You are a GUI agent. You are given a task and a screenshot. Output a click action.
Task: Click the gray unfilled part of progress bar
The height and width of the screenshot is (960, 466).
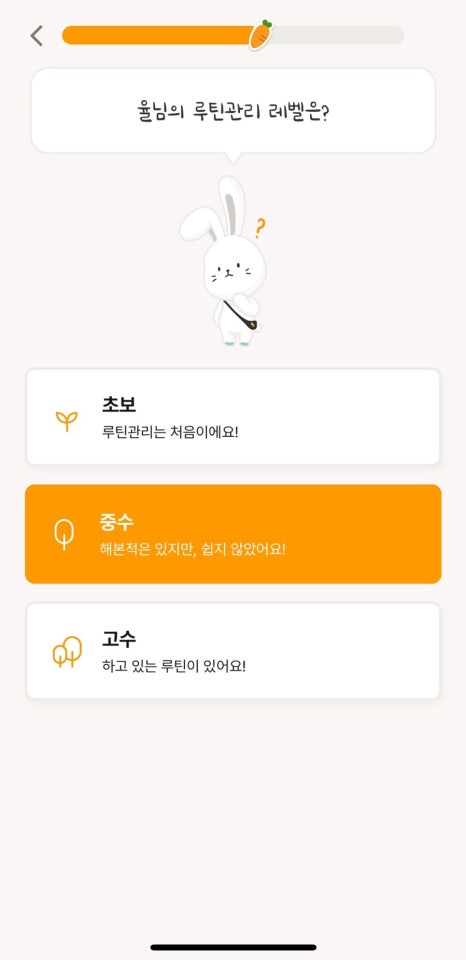tap(337, 35)
